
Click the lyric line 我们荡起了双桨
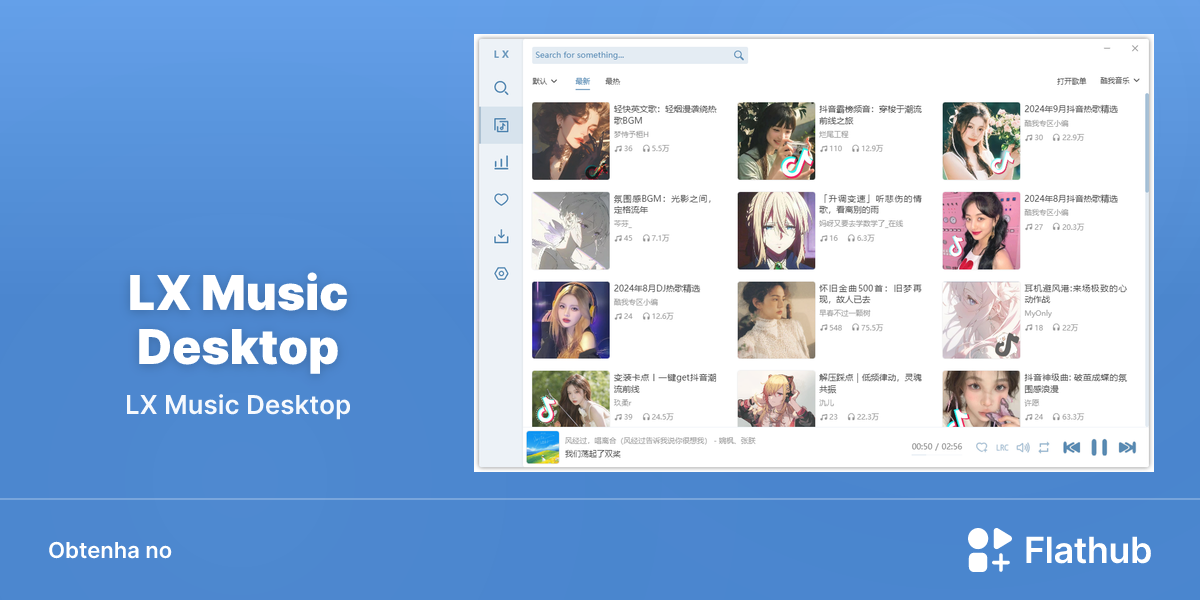(x=593, y=454)
